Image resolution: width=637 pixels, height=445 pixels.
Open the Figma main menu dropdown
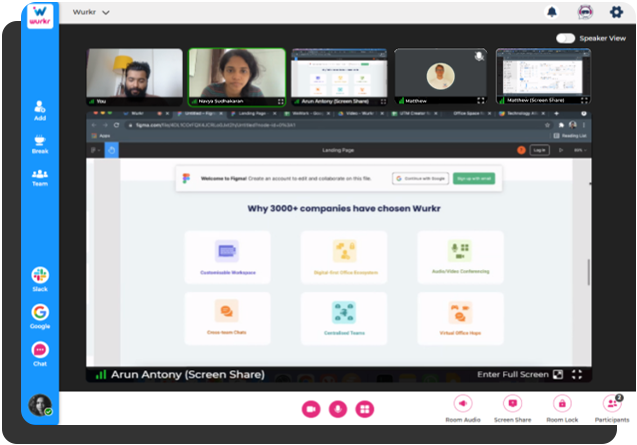[x=95, y=150]
